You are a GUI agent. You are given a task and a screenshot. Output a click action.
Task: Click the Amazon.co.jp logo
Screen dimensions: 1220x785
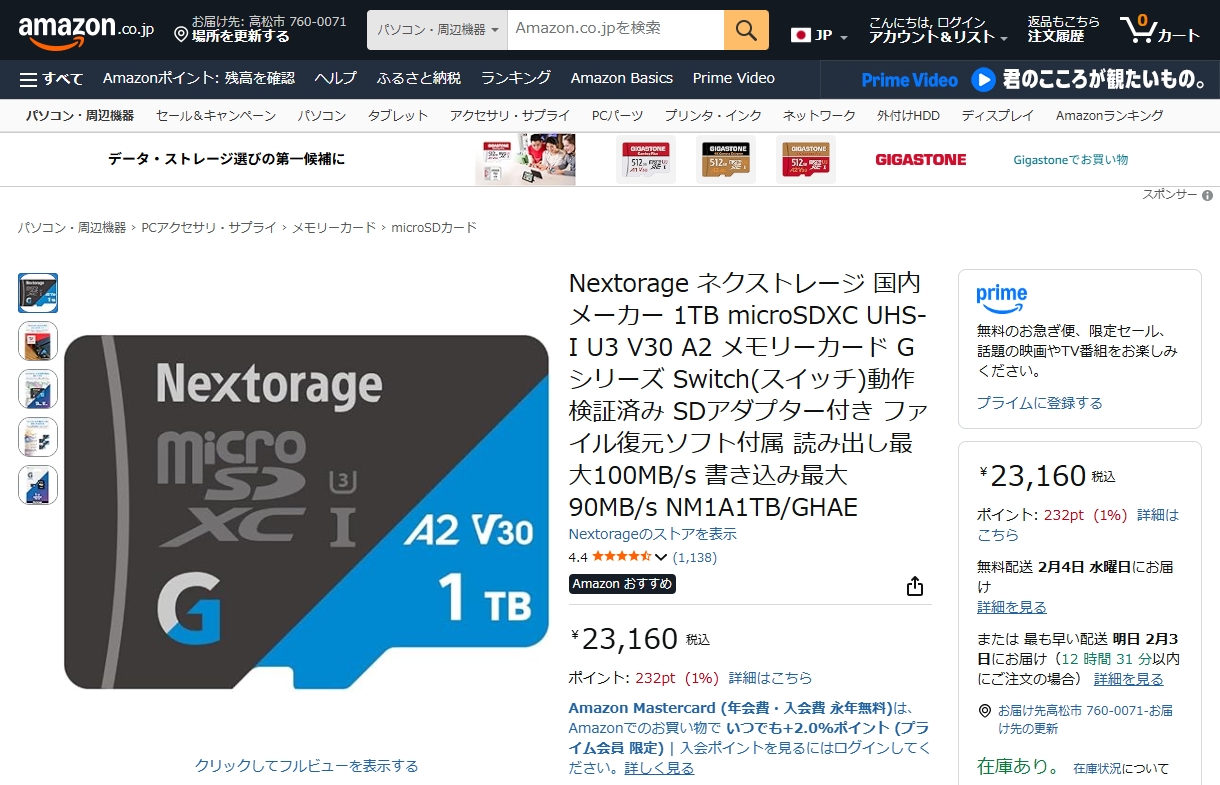pos(85,31)
